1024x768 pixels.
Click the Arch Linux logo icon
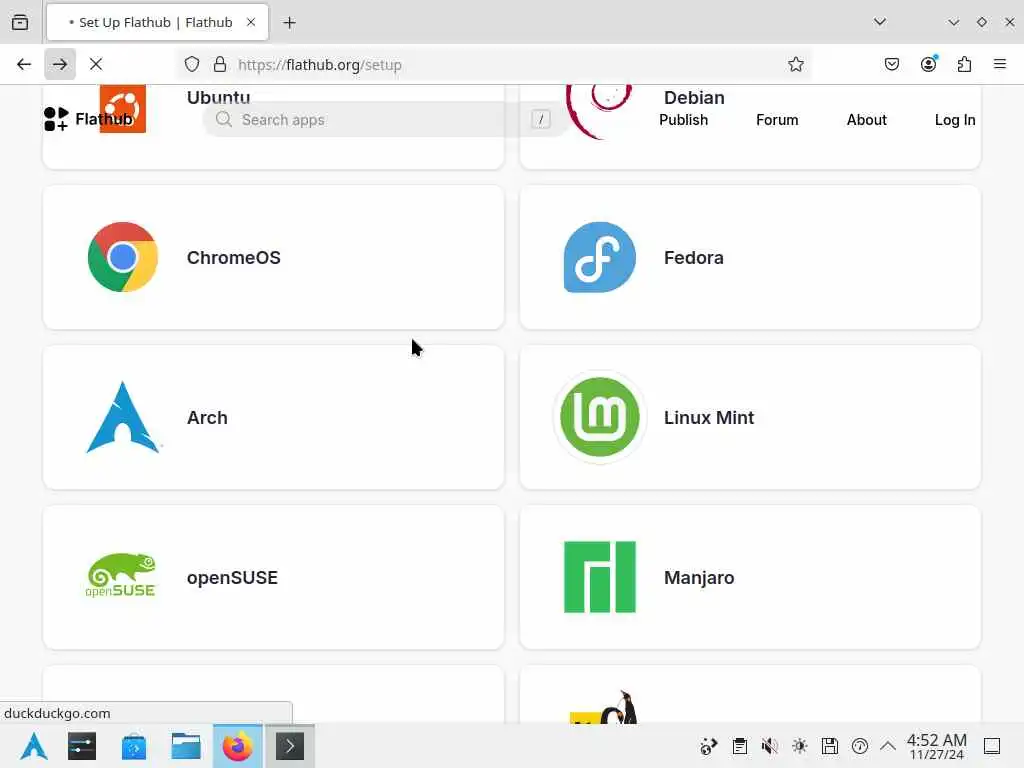click(x=123, y=417)
